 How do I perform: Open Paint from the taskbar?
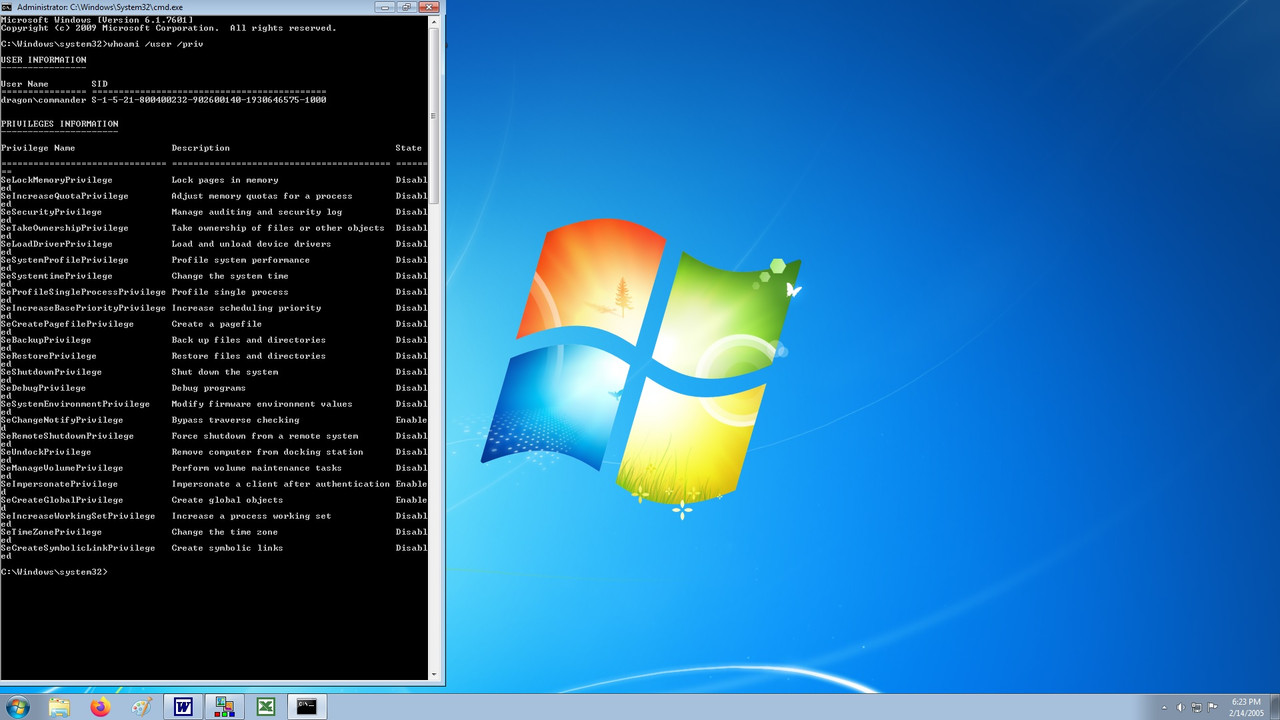(141, 707)
